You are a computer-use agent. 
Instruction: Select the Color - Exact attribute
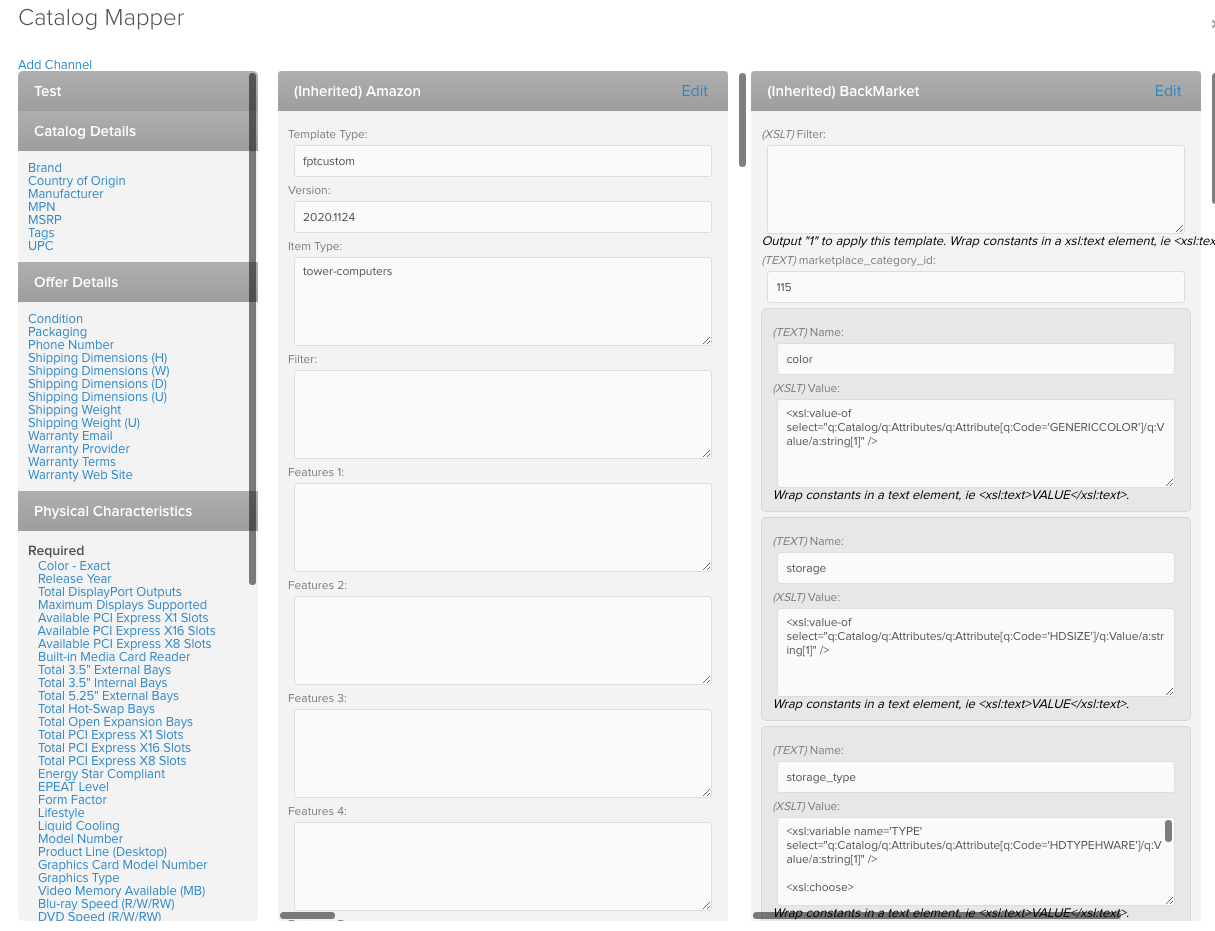click(x=74, y=566)
